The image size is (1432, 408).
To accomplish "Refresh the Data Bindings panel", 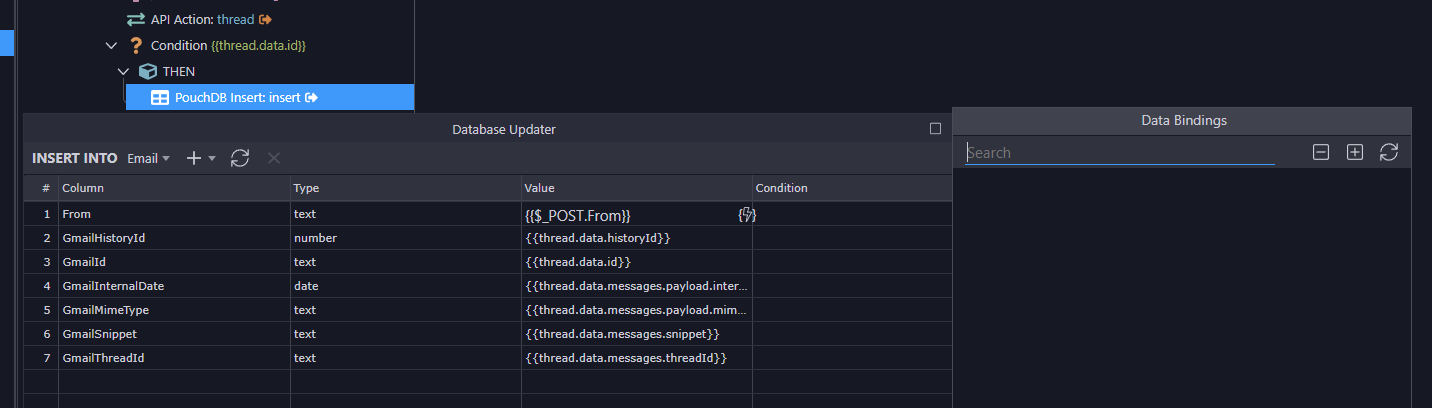I will 1388,152.
